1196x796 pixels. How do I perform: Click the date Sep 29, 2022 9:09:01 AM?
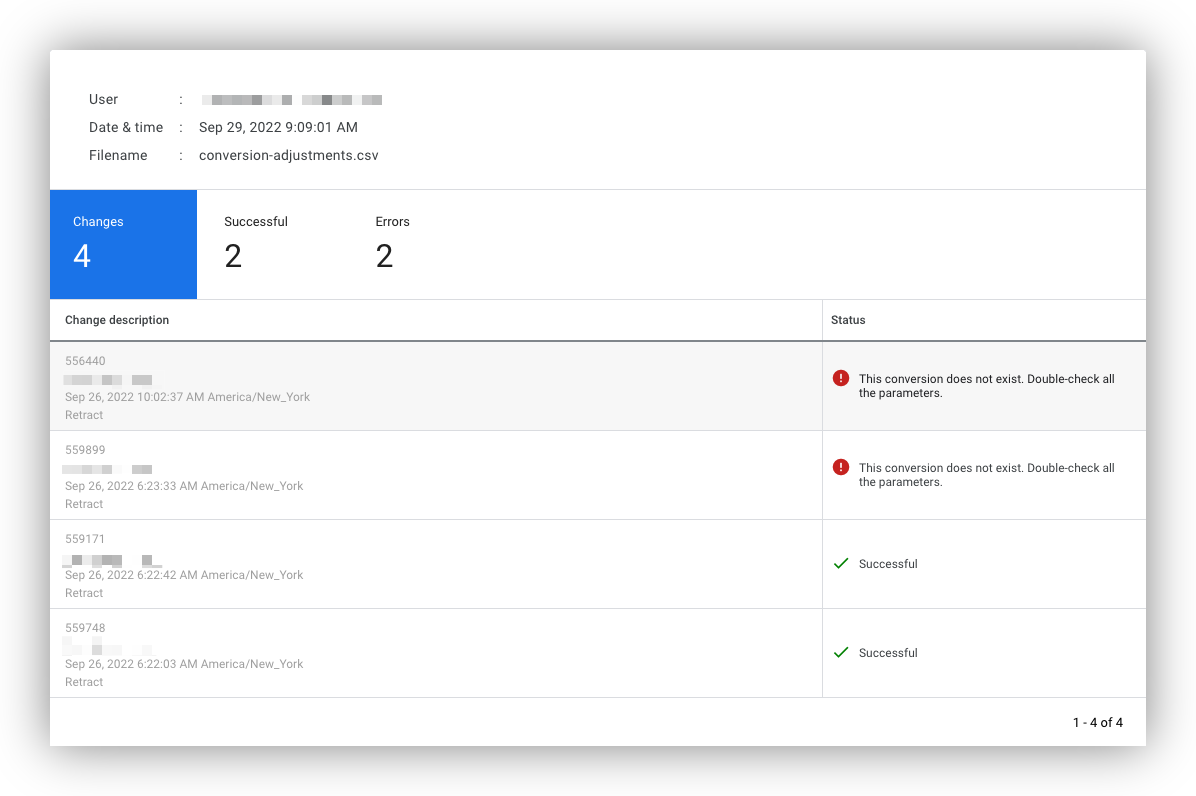tap(278, 127)
